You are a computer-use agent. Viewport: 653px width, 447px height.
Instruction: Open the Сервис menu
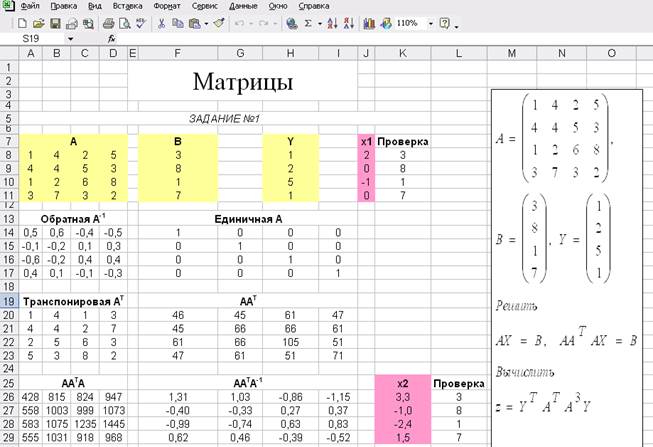204,6
